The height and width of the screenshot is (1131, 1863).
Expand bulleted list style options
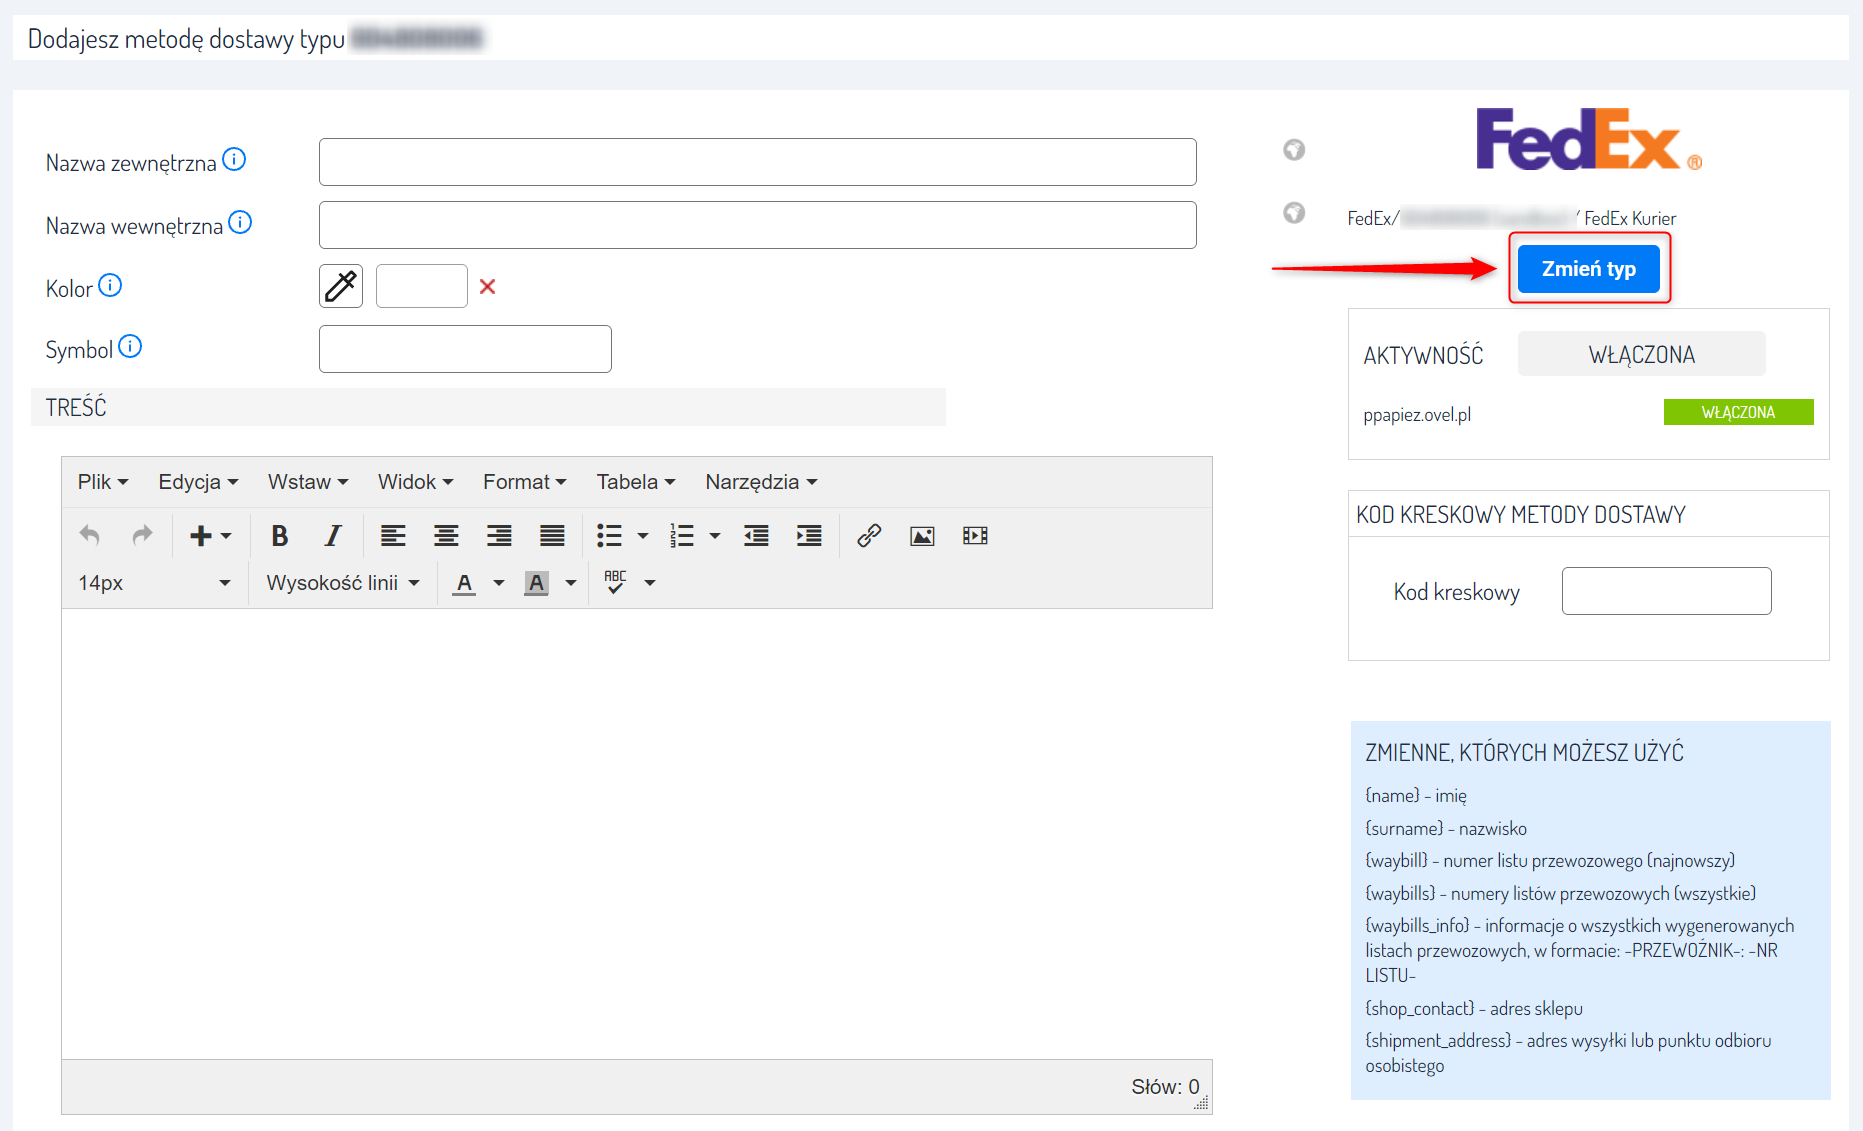(643, 536)
